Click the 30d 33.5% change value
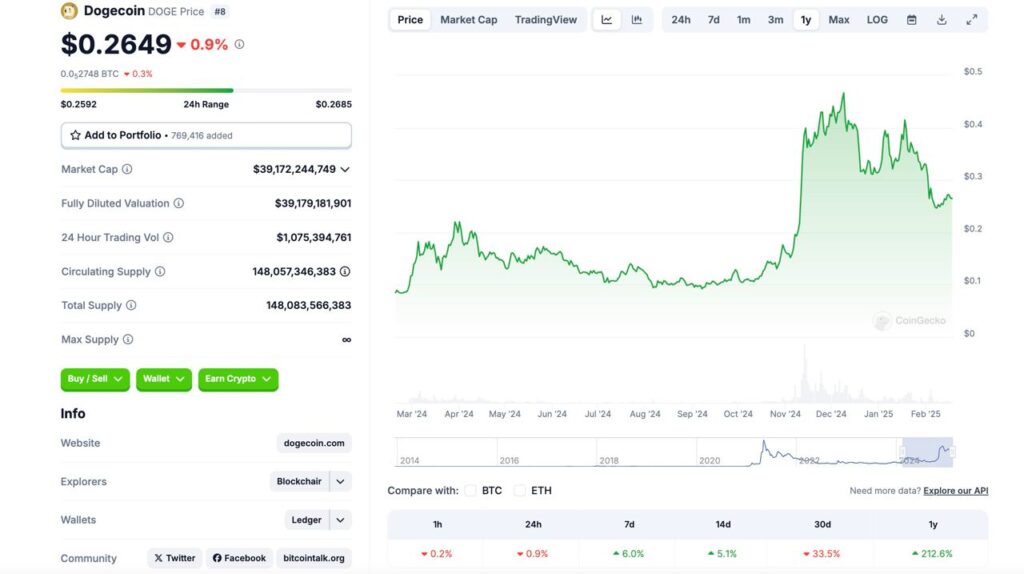The width and height of the screenshot is (1024, 574). pyautogui.click(x=822, y=554)
